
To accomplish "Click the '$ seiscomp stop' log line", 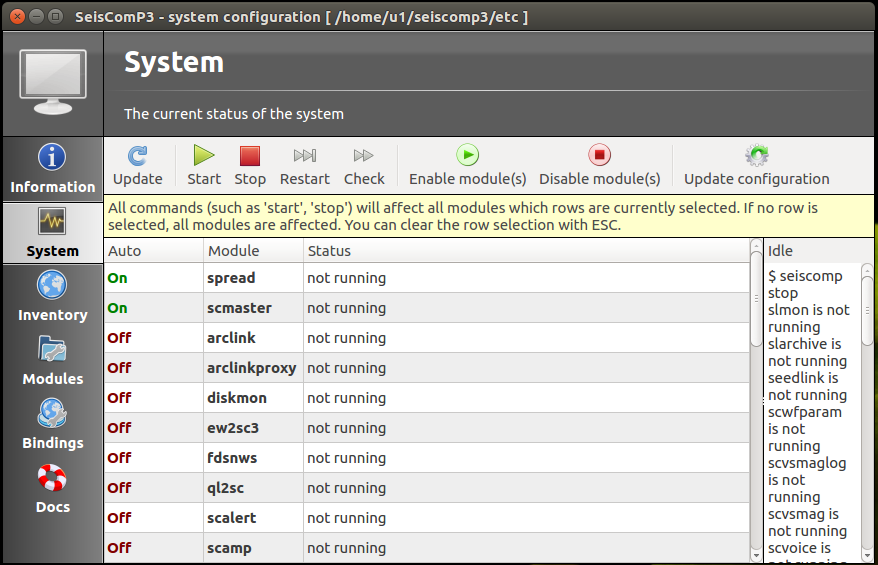I will 805,284.
